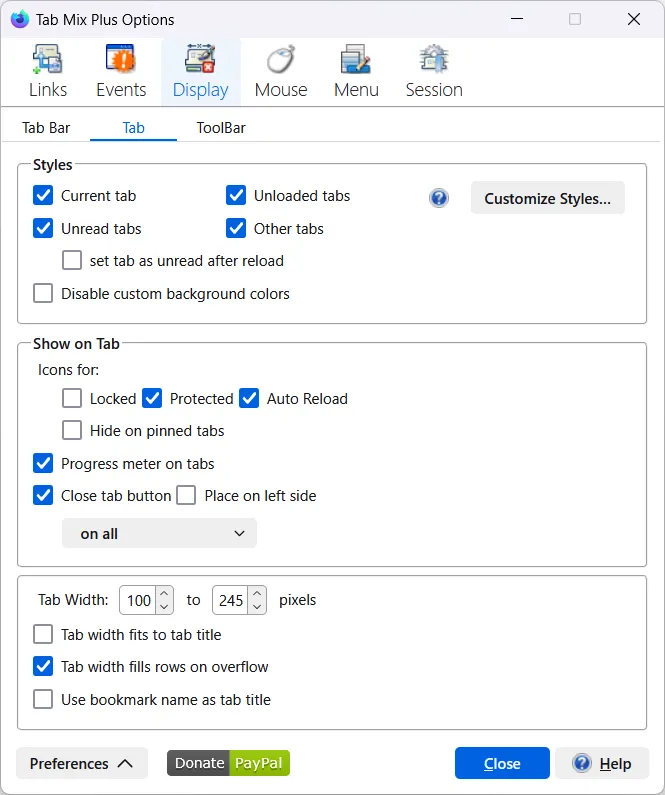Decrease the maximum tab width value
The height and width of the screenshot is (795, 665).
(x=257, y=607)
